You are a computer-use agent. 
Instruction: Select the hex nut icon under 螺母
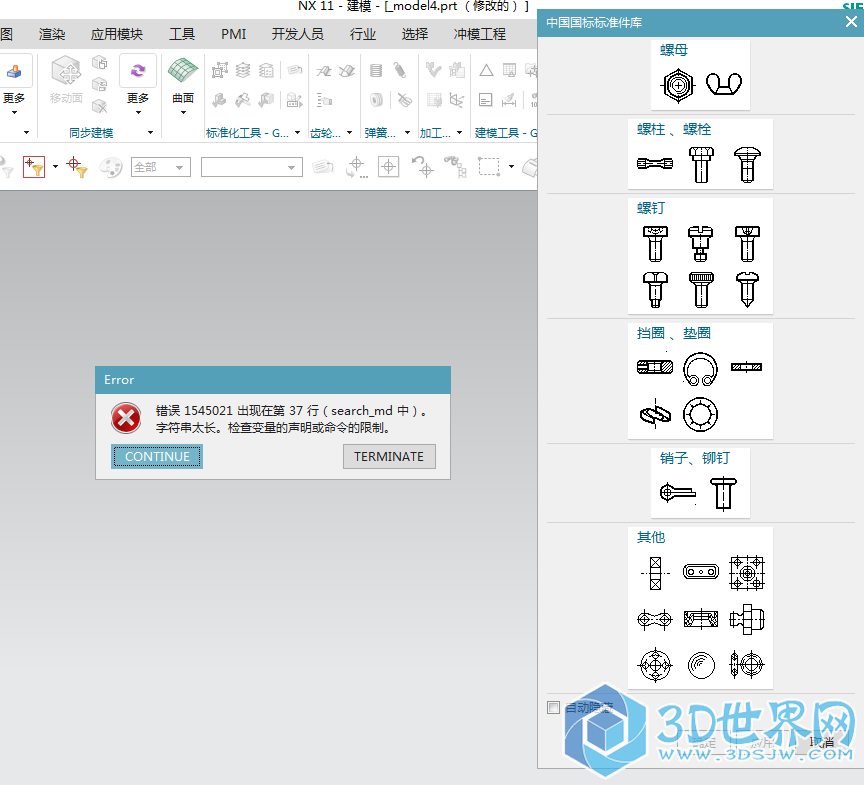[678, 85]
